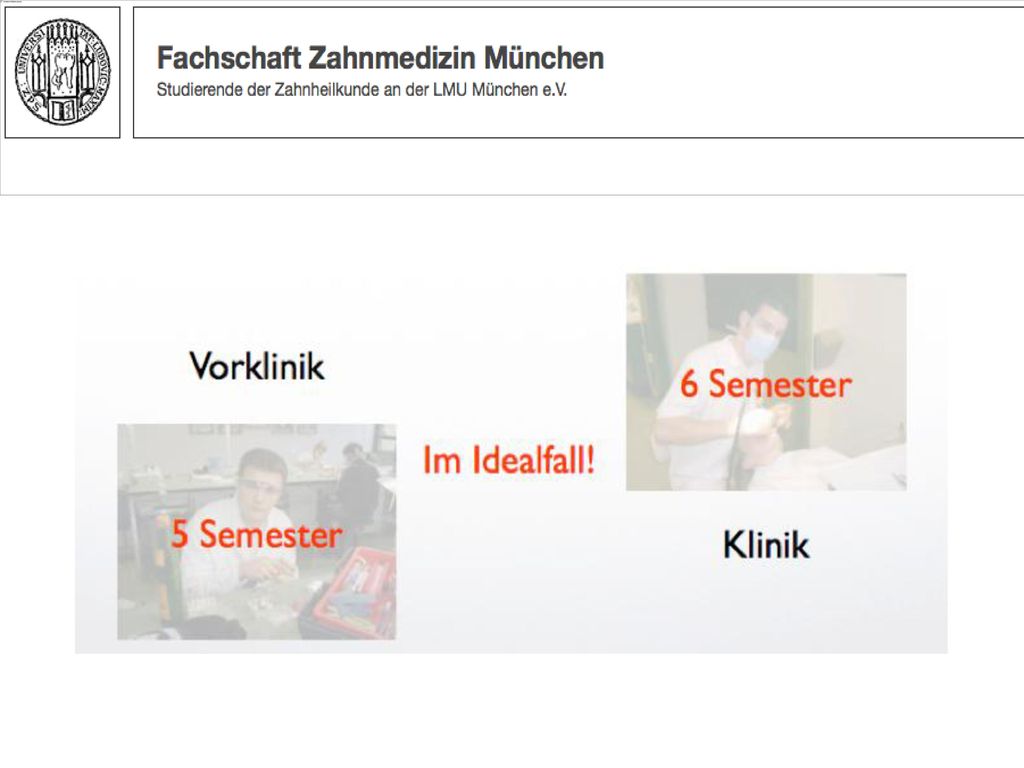This screenshot has height=768, width=1024.
Task: Click the red '5 Semester' label
Action: (x=256, y=534)
